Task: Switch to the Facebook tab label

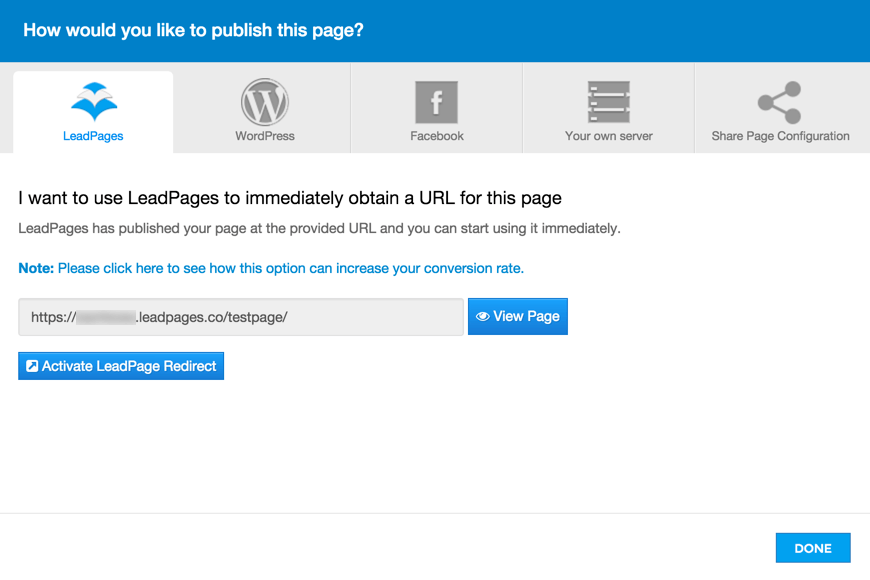Action: click(x=437, y=136)
